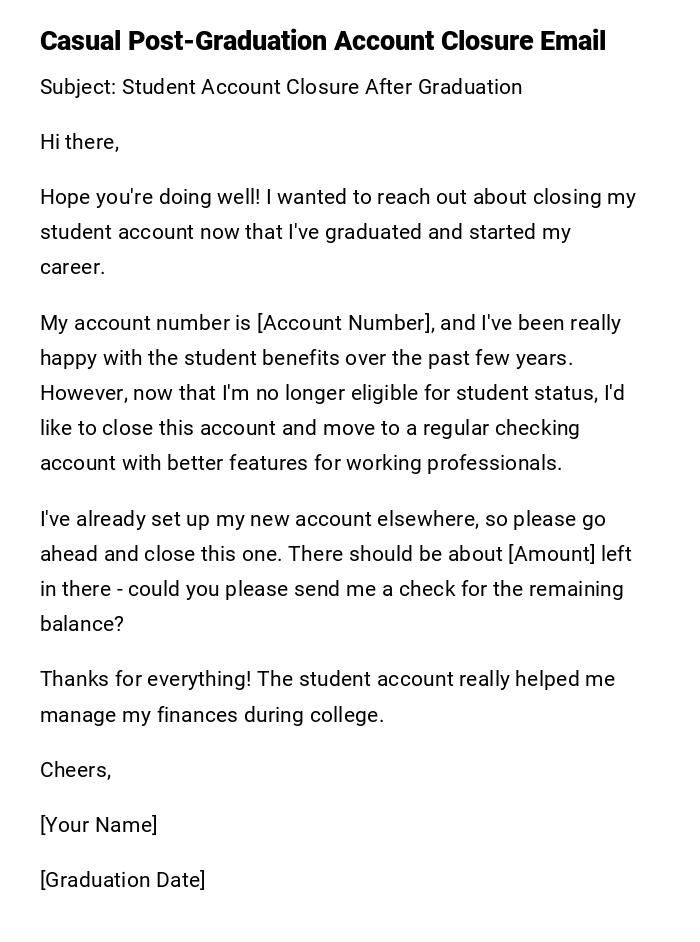Click the [Account Number] placeholder
Image resolution: width=700 pixels, height=942 pixels.
[x=344, y=323]
